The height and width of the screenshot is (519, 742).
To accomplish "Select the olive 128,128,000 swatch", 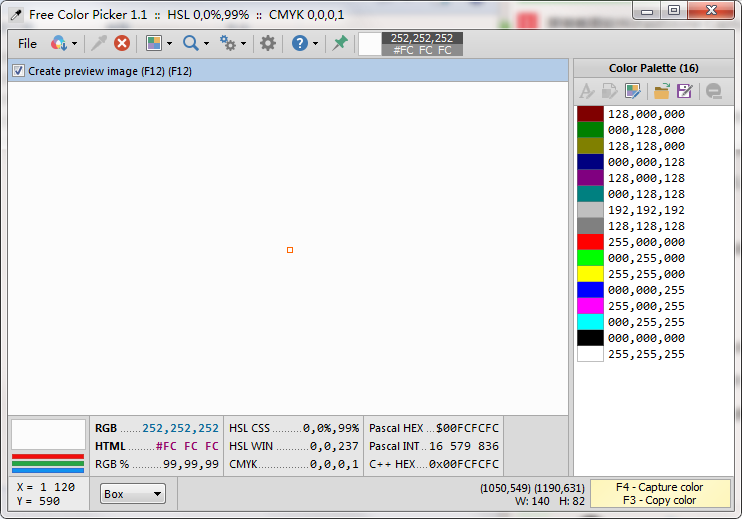I will point(590,146).
